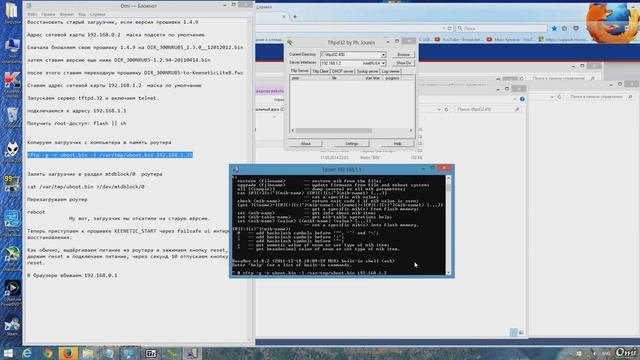Screen dimensions: 640x360
Task: Click the highlighted tftp command line in Notepad
Action: click(110, 155)
